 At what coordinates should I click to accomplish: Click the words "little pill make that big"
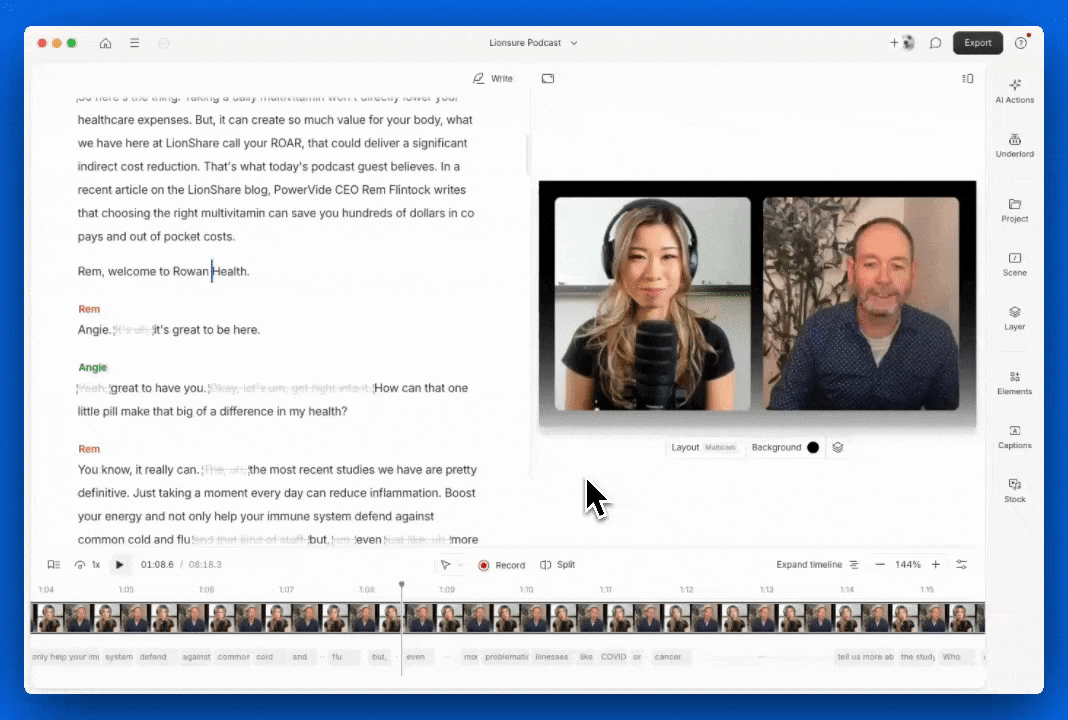(x=141, y=411)
